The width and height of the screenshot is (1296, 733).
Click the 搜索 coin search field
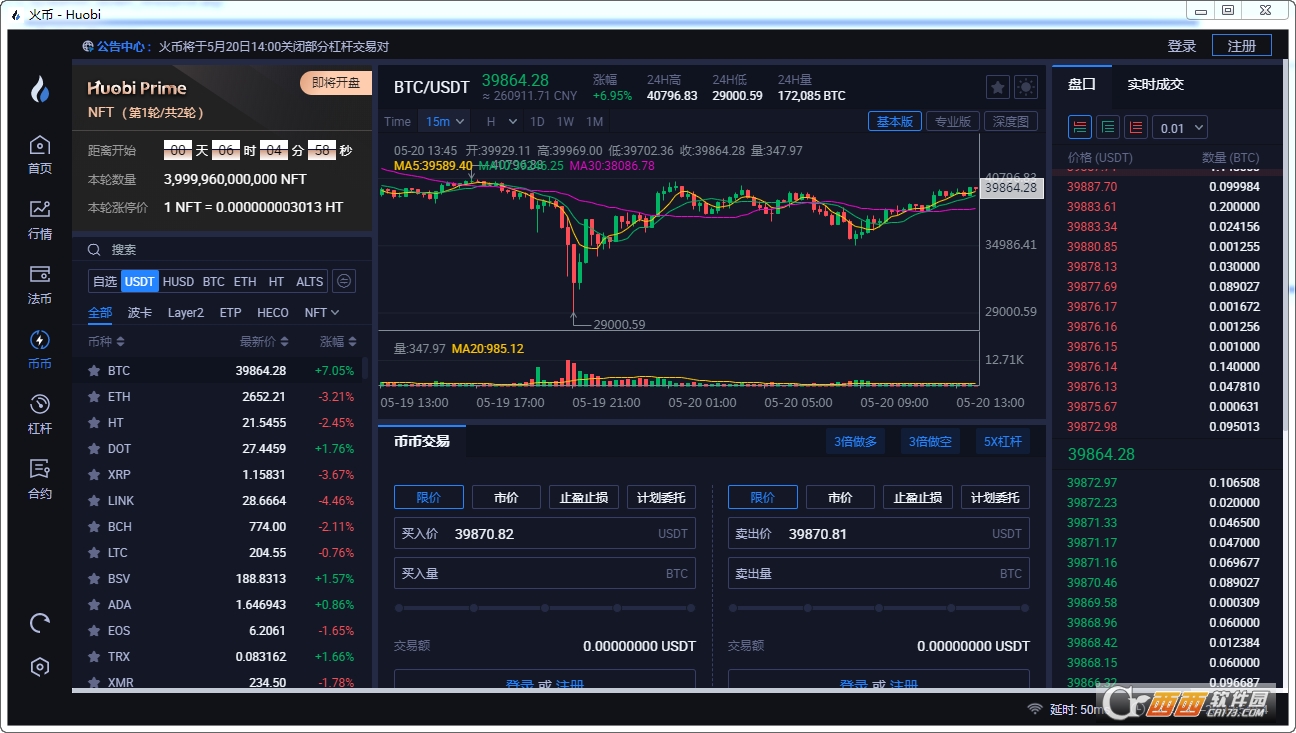(222, 250)
